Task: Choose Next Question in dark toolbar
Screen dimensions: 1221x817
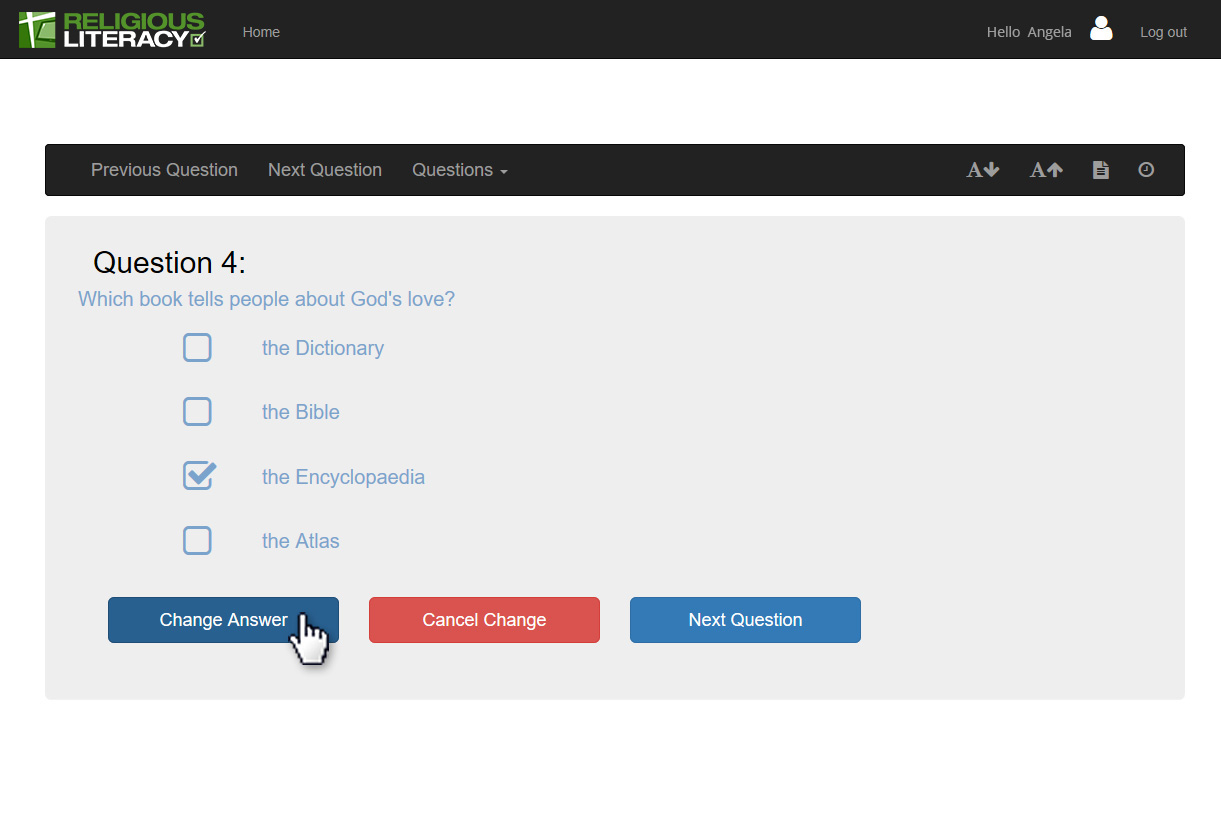Action: click(324, 170)
